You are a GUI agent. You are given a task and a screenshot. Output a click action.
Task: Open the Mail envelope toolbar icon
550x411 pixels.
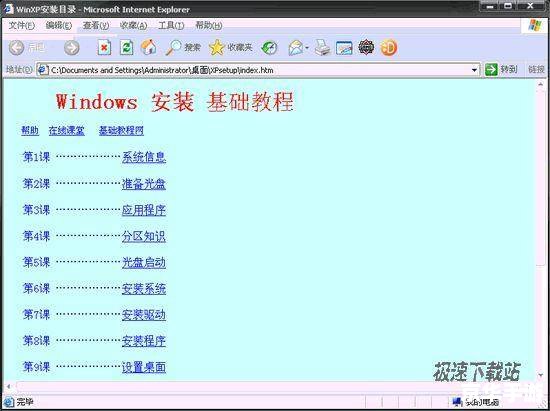[x=296, y=48]
